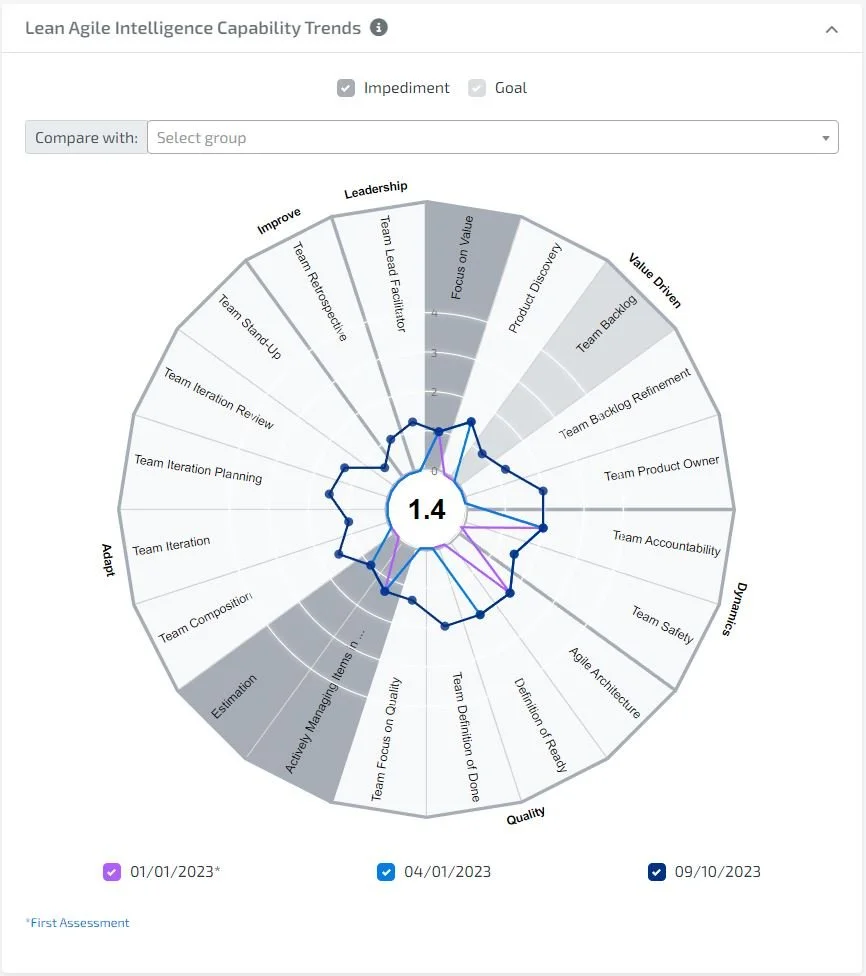Screen dimensions: 866x976
Task: Enable the Goal checkbox
Action: point(477,88)
